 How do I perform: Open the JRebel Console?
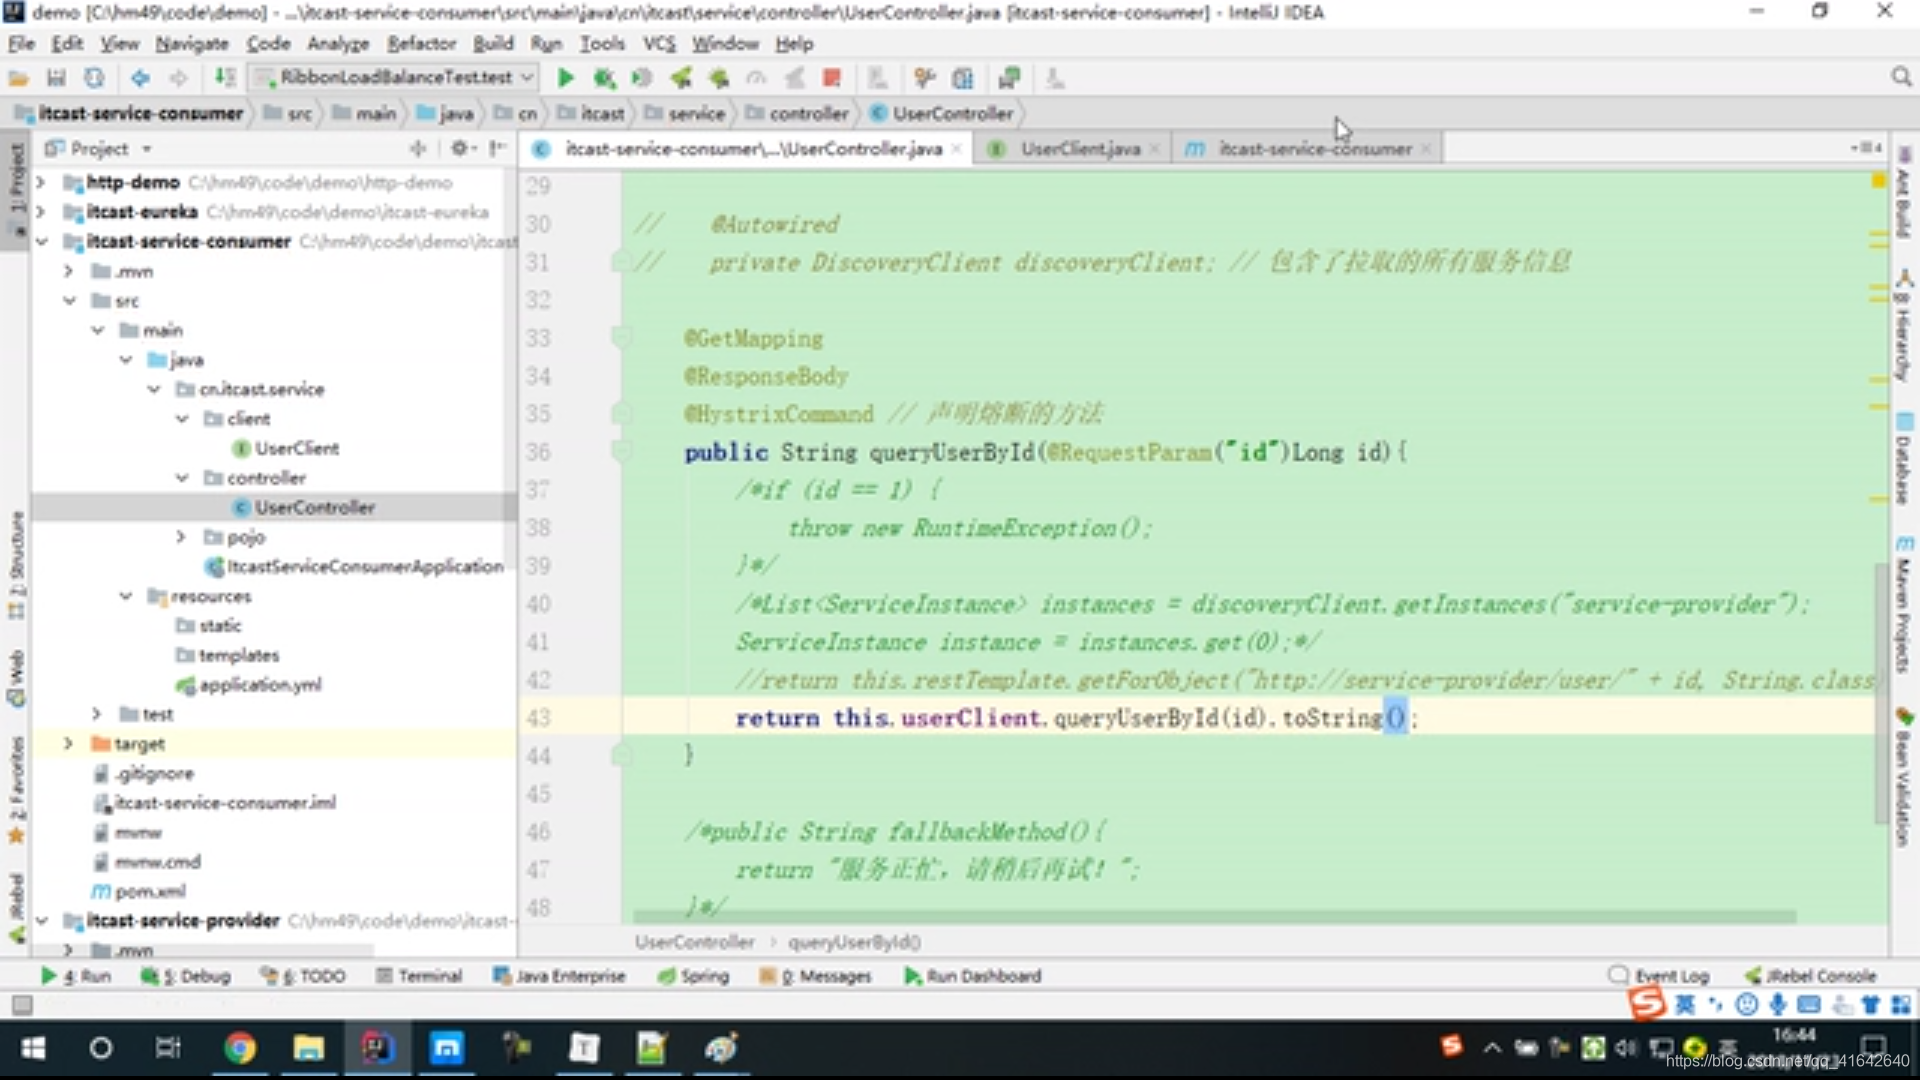click(x=1810, y=976)
